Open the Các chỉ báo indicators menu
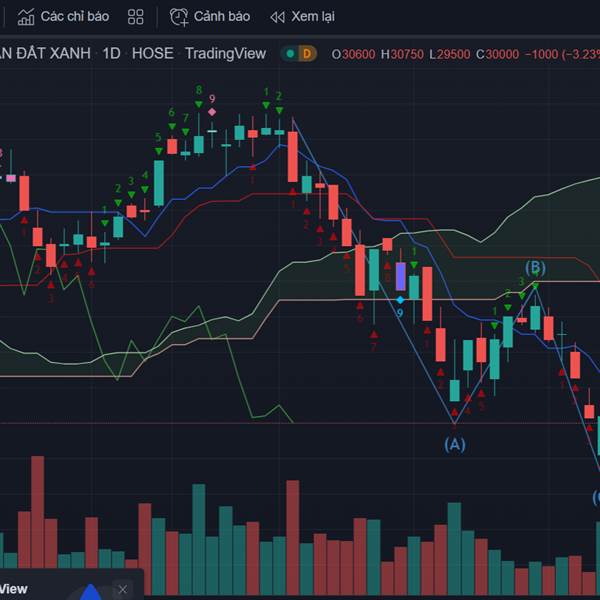Screen dimensions: 600x600 [63, 17]
